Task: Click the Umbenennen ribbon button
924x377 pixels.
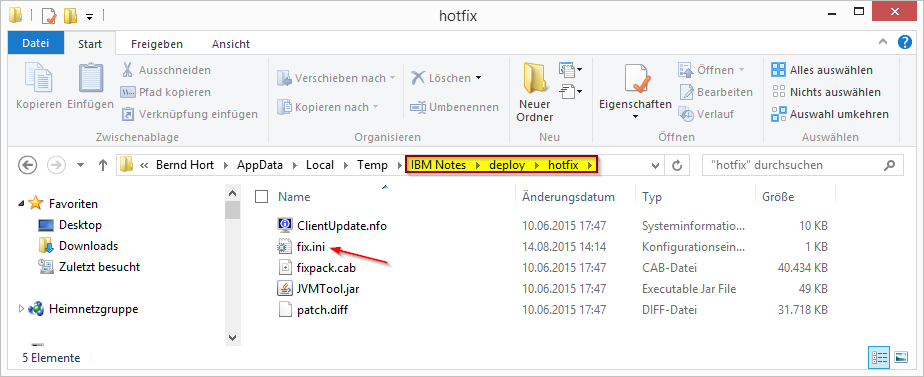Action: 454,107
